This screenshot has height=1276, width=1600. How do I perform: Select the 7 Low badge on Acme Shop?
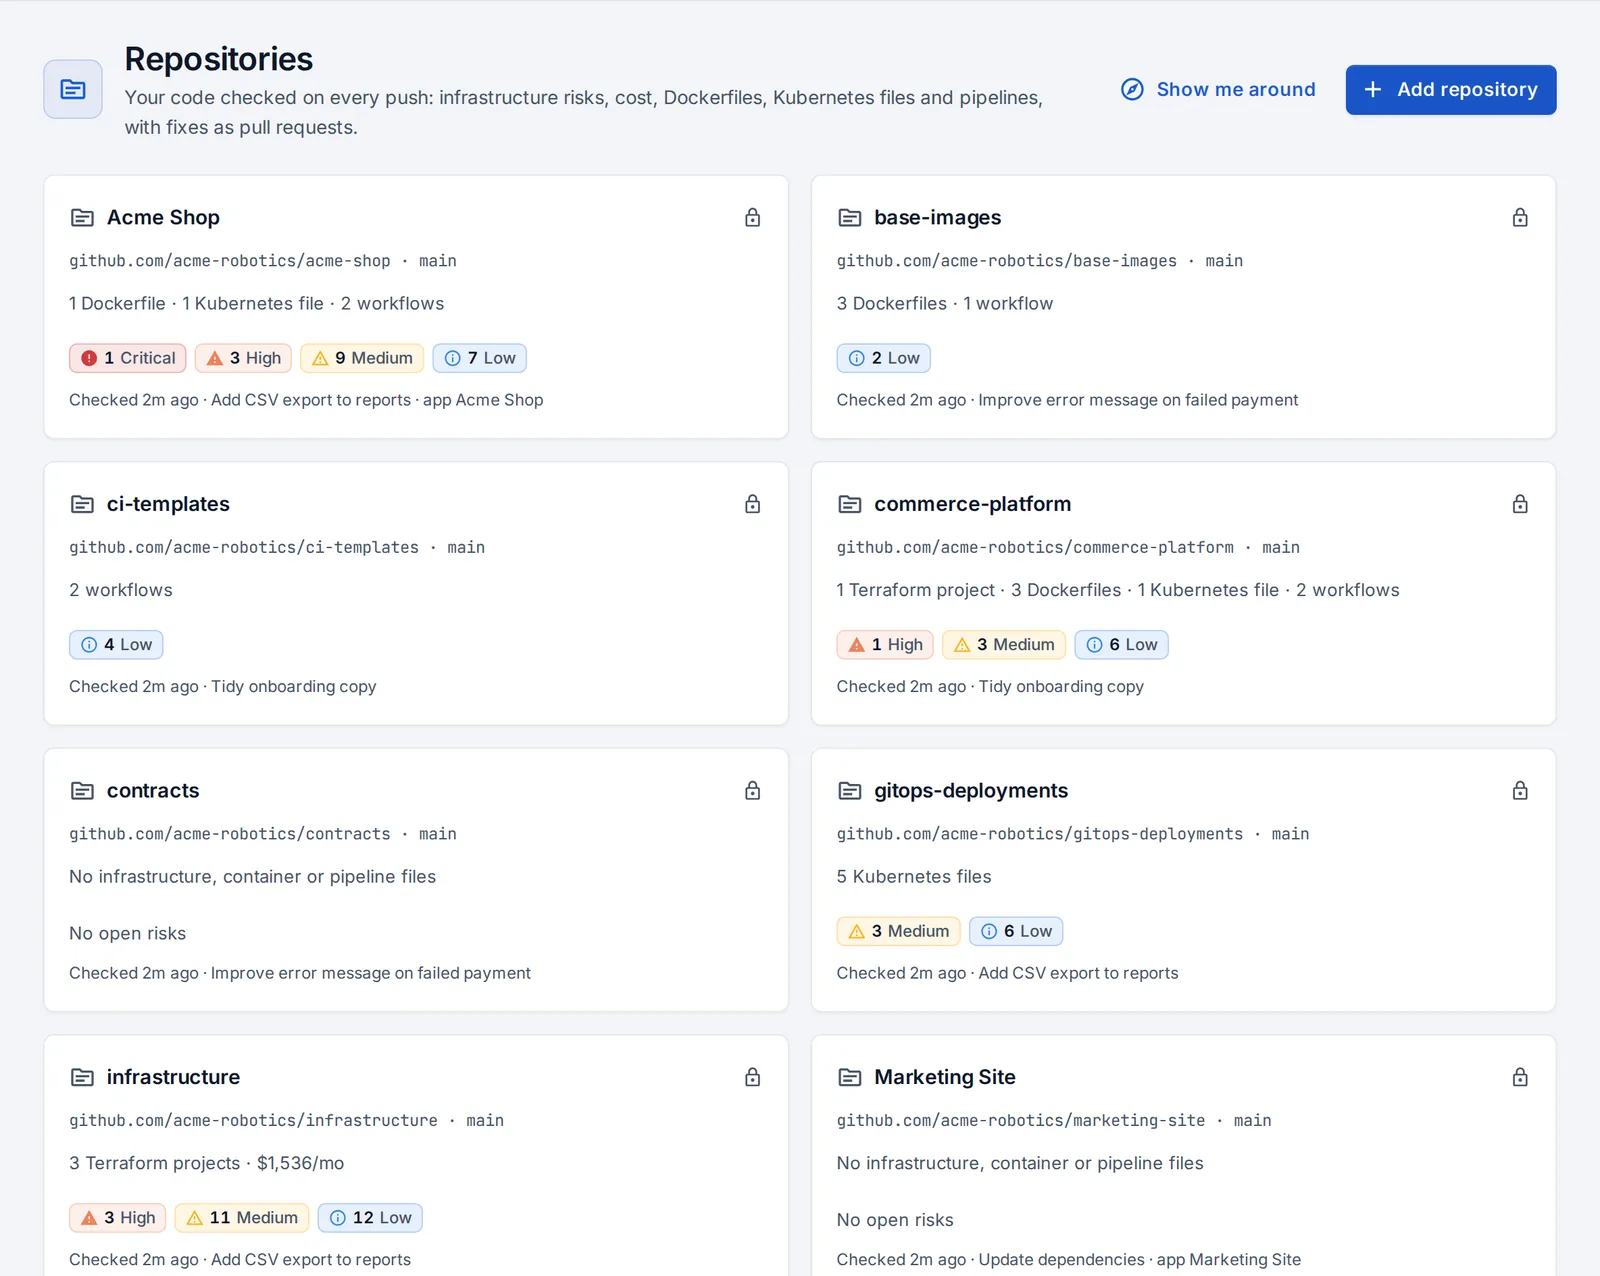(x=480, y=358)
